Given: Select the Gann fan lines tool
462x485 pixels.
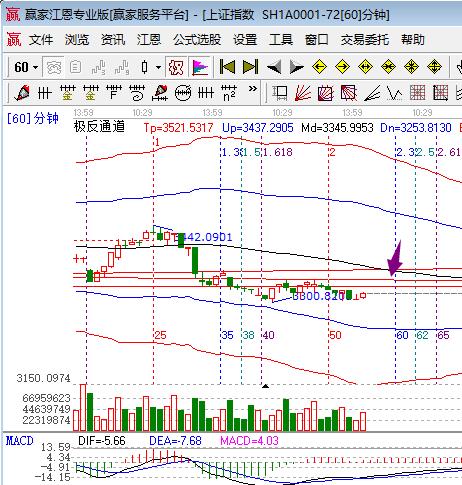Looking at the screenshot, I should (303, 93).
